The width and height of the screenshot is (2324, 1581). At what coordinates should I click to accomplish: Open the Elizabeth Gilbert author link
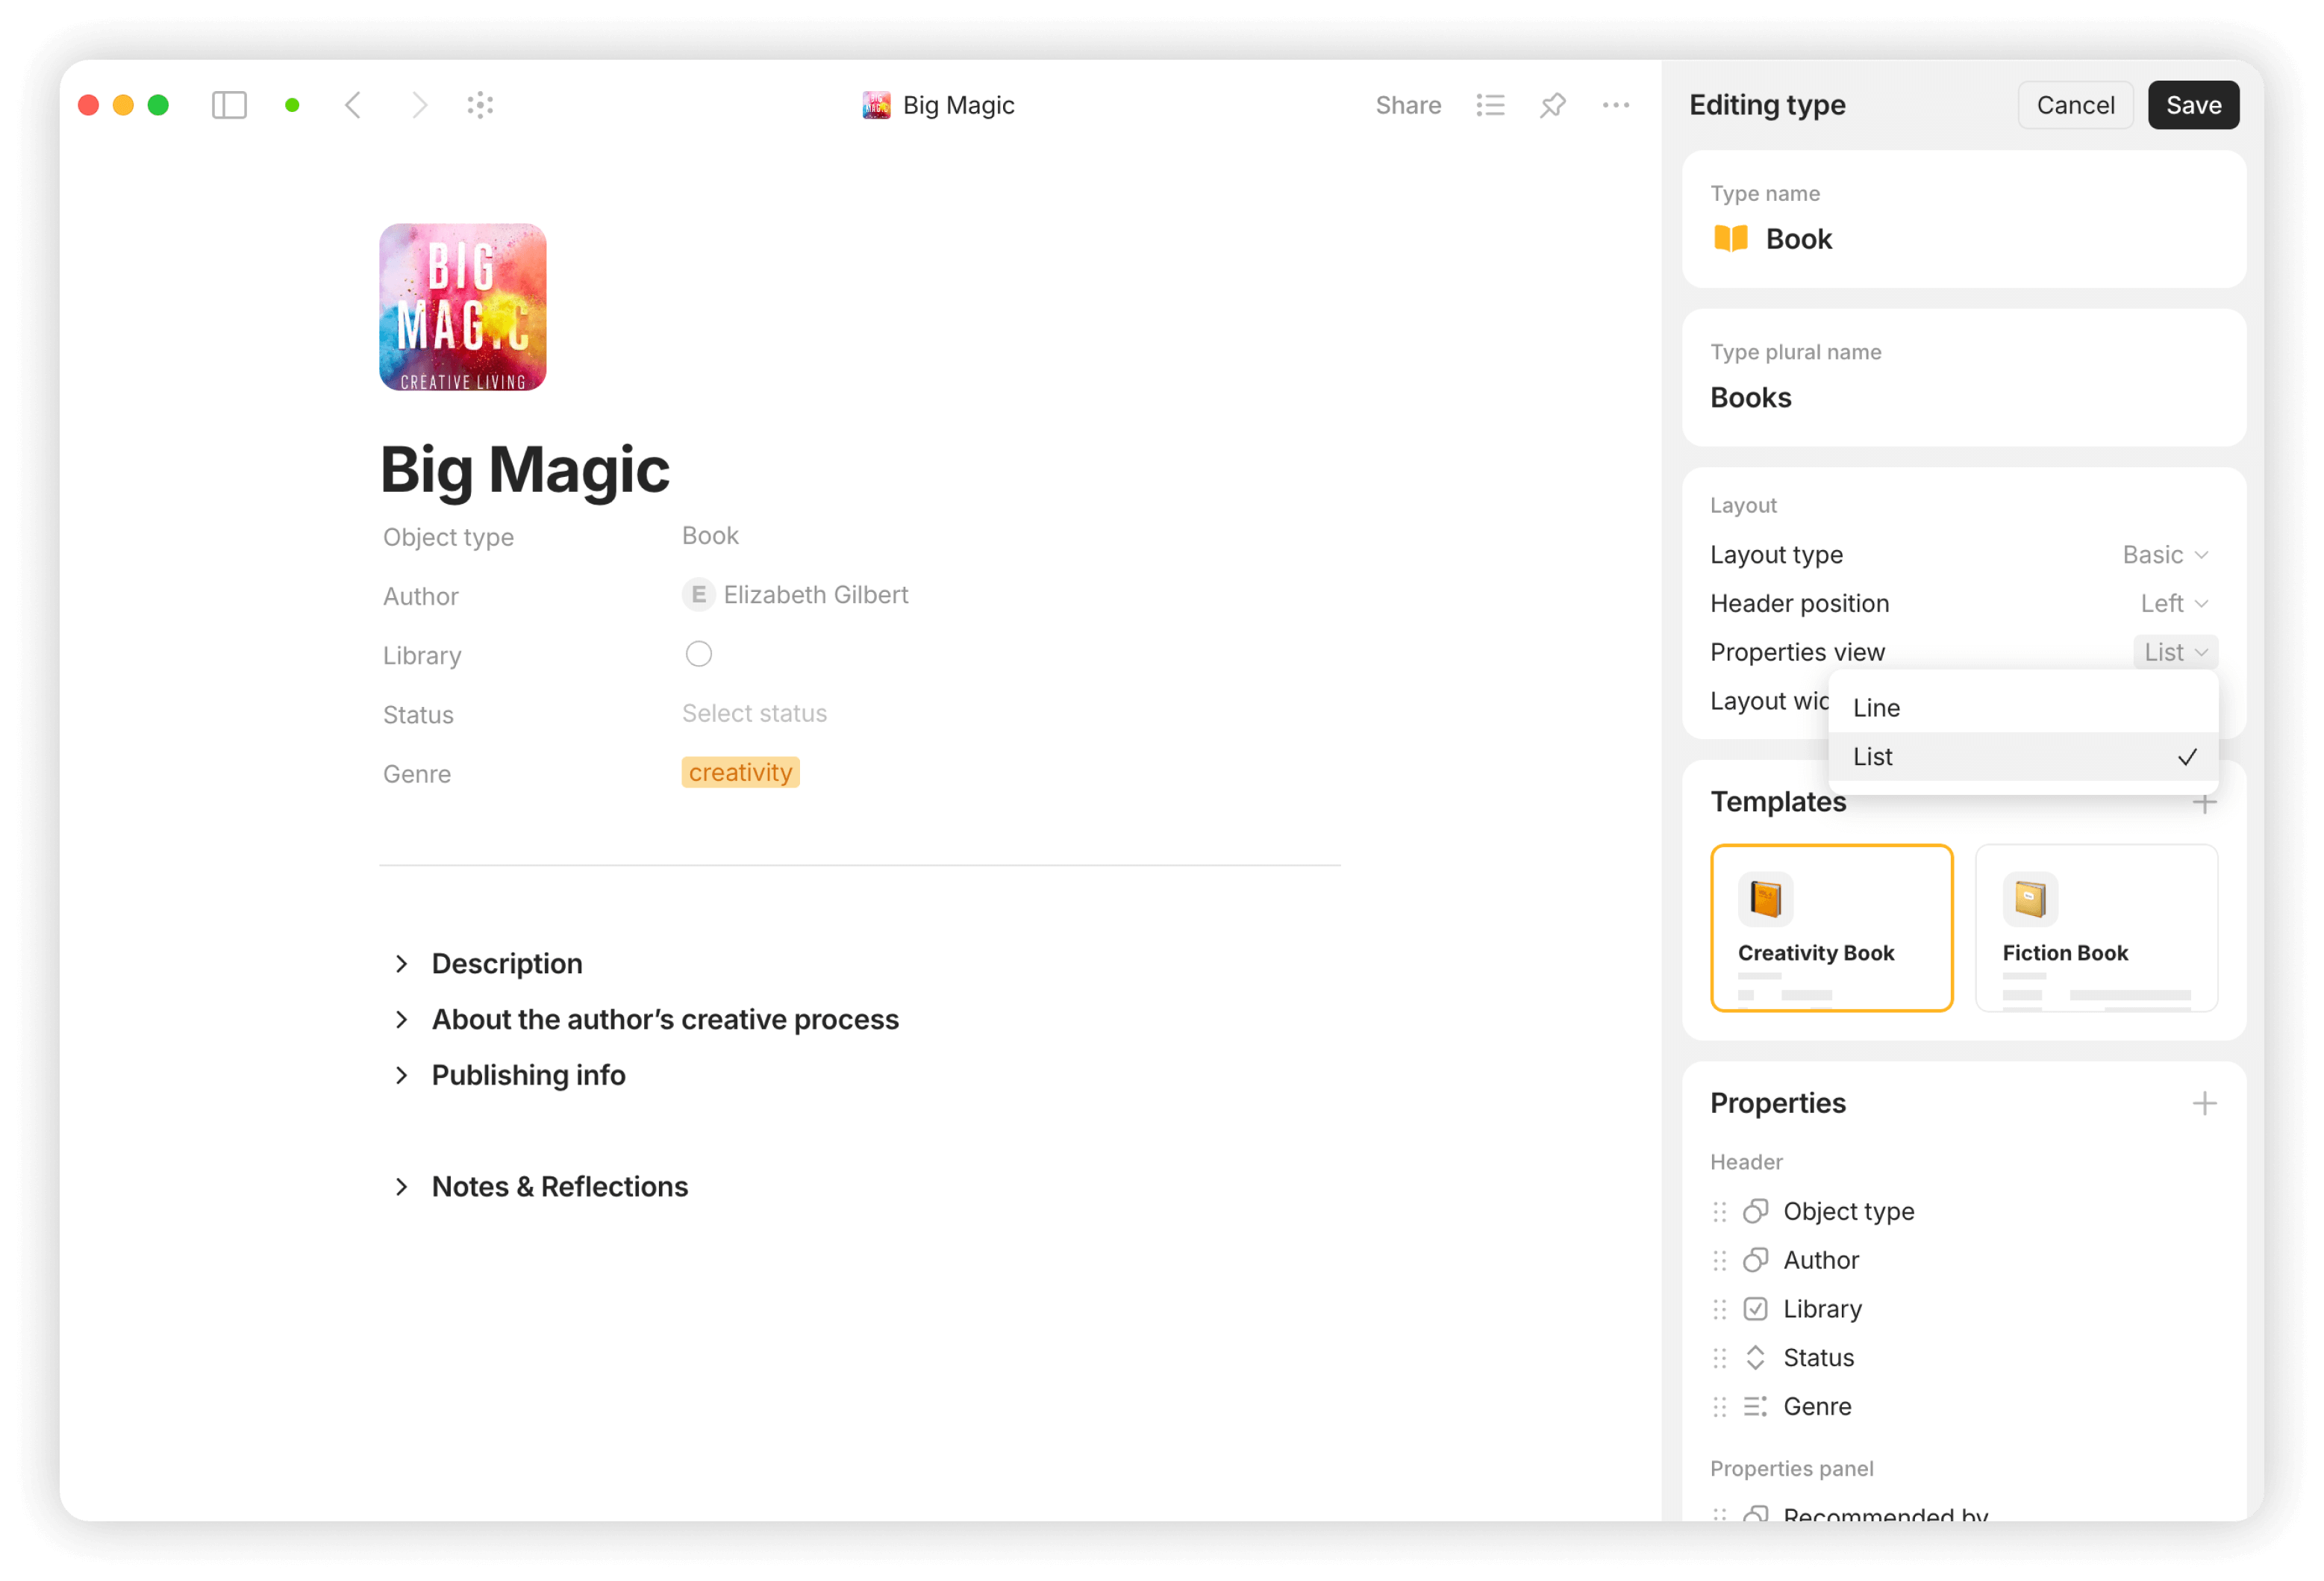tap(795, 595)
